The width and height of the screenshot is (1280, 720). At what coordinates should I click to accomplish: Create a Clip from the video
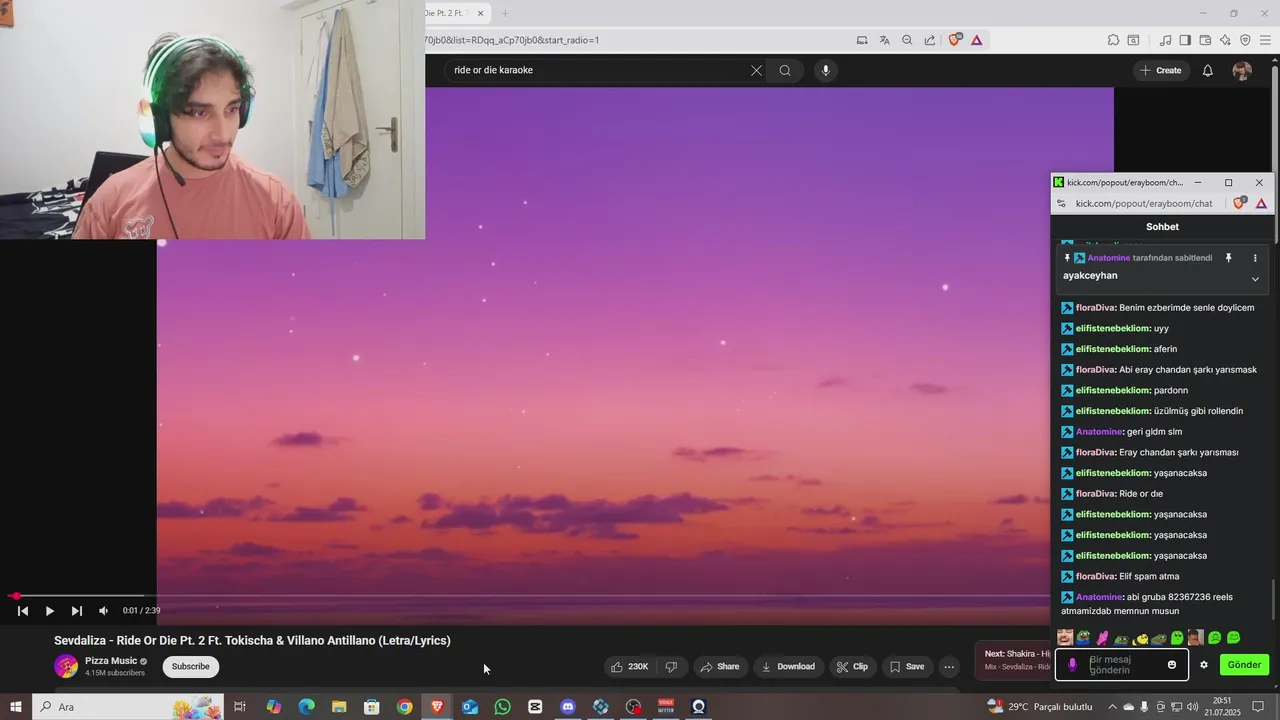[x=852, y=667]
